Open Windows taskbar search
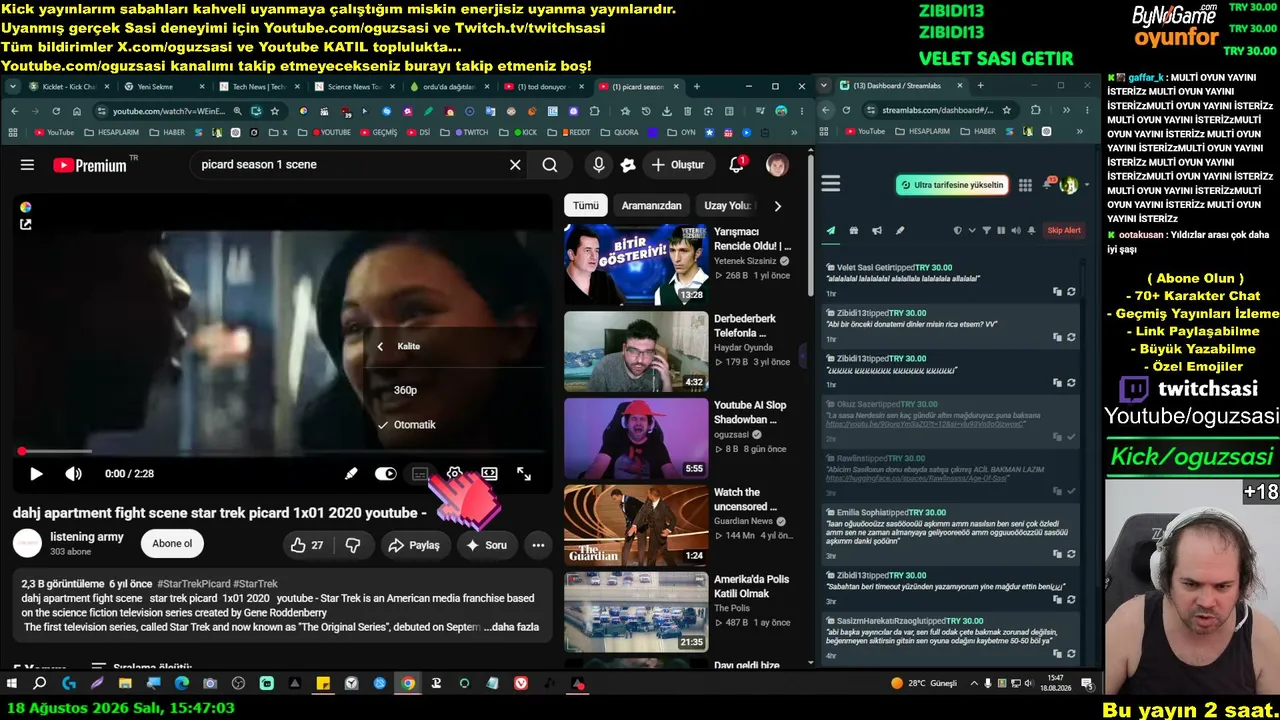The height and width of the screenshot is (720, 1280). click(x=40, y=684)
